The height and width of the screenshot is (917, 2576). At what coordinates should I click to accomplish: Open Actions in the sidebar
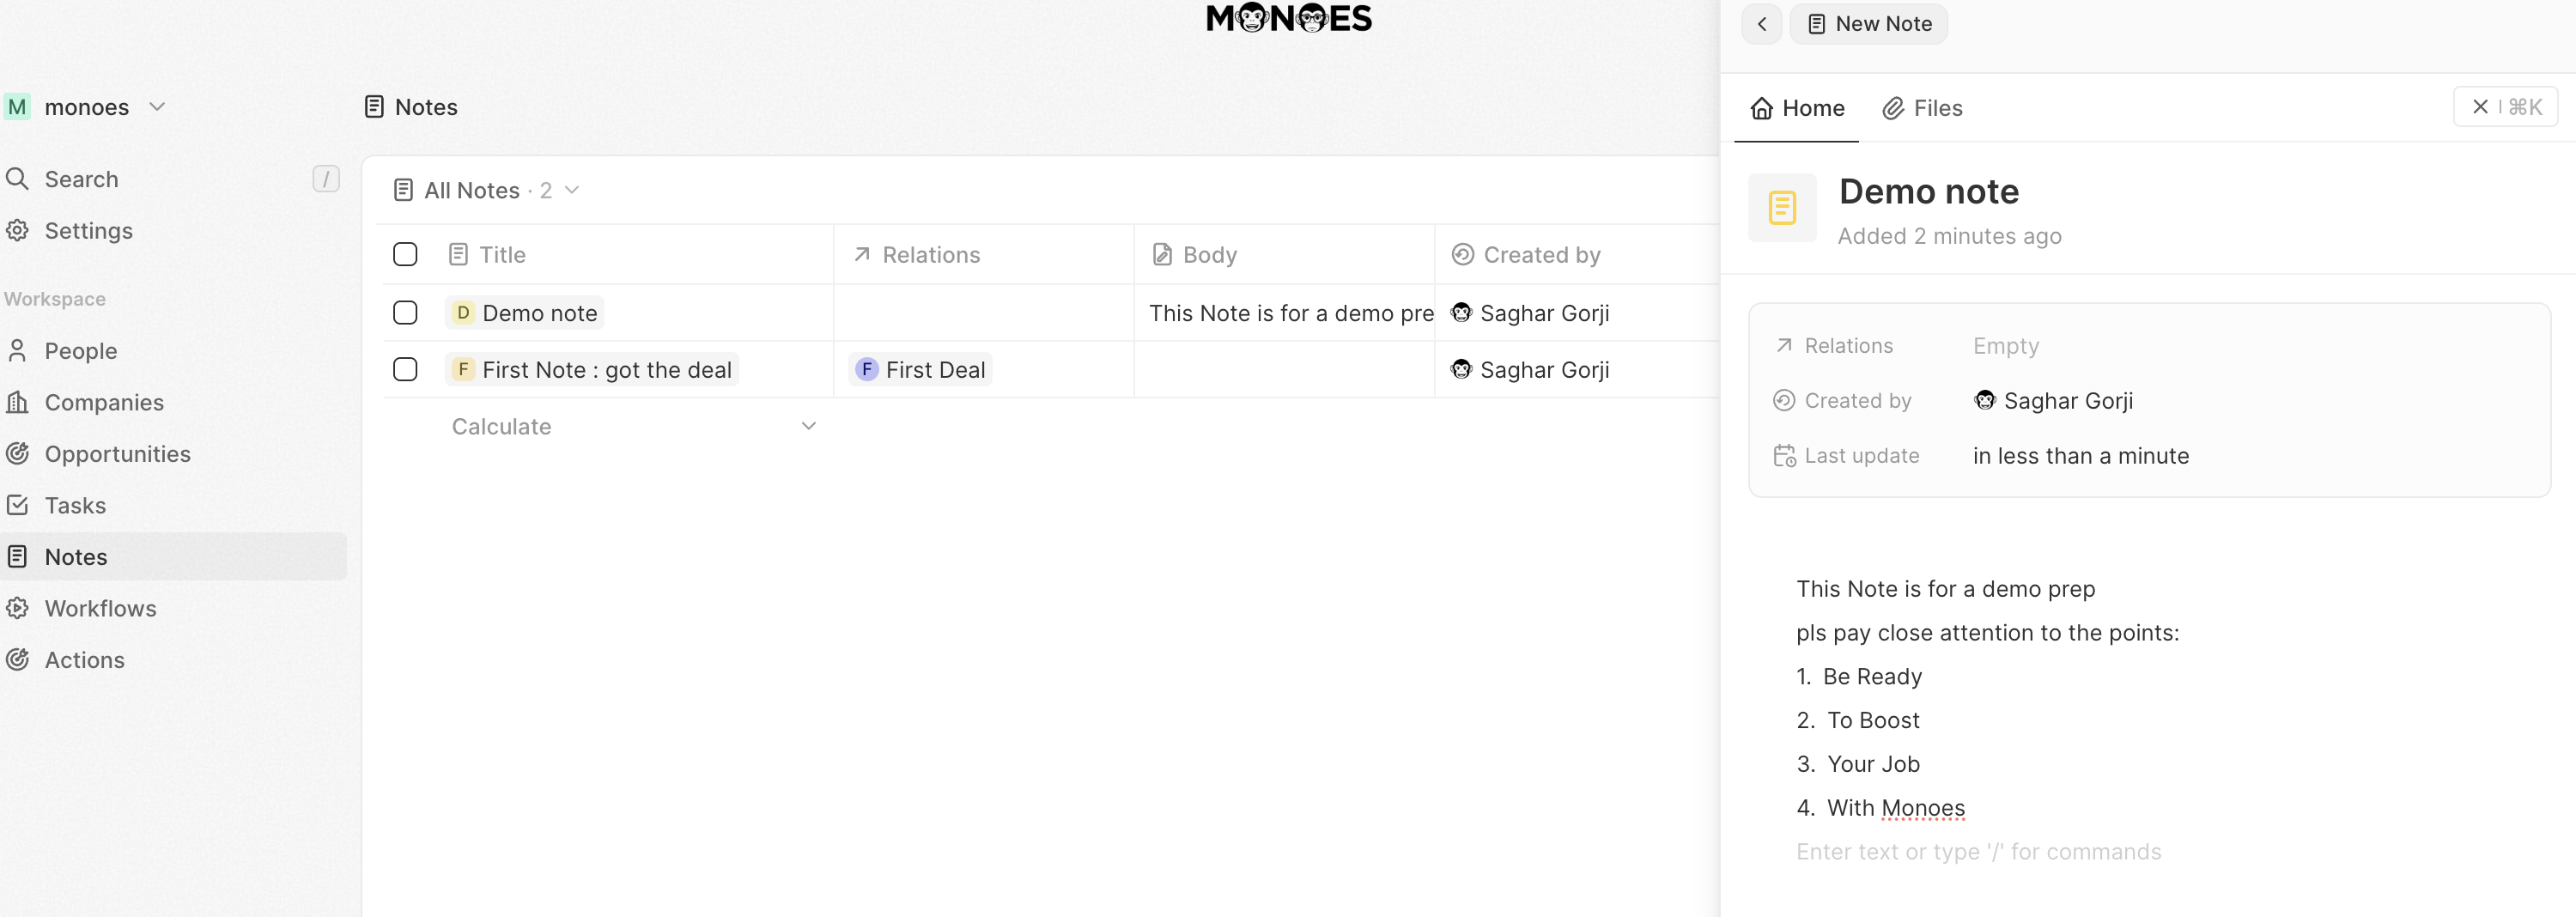tap(84, 660)
